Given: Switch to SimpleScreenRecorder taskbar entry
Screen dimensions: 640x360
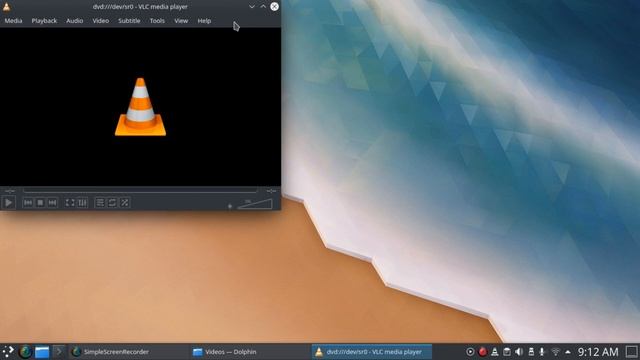Looking at the screenshot, I should pyautogui.click(x=128, y=352).
